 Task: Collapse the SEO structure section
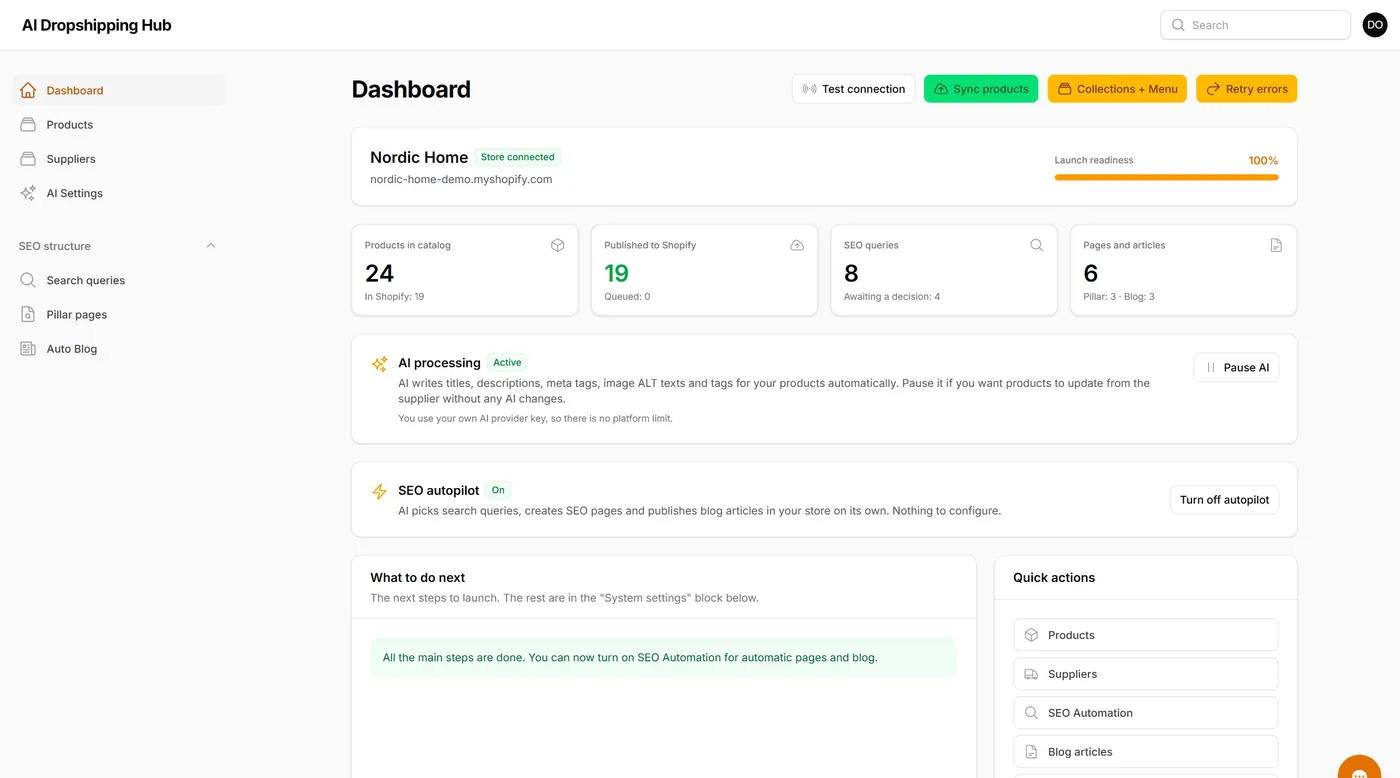[x=211, y=246]
